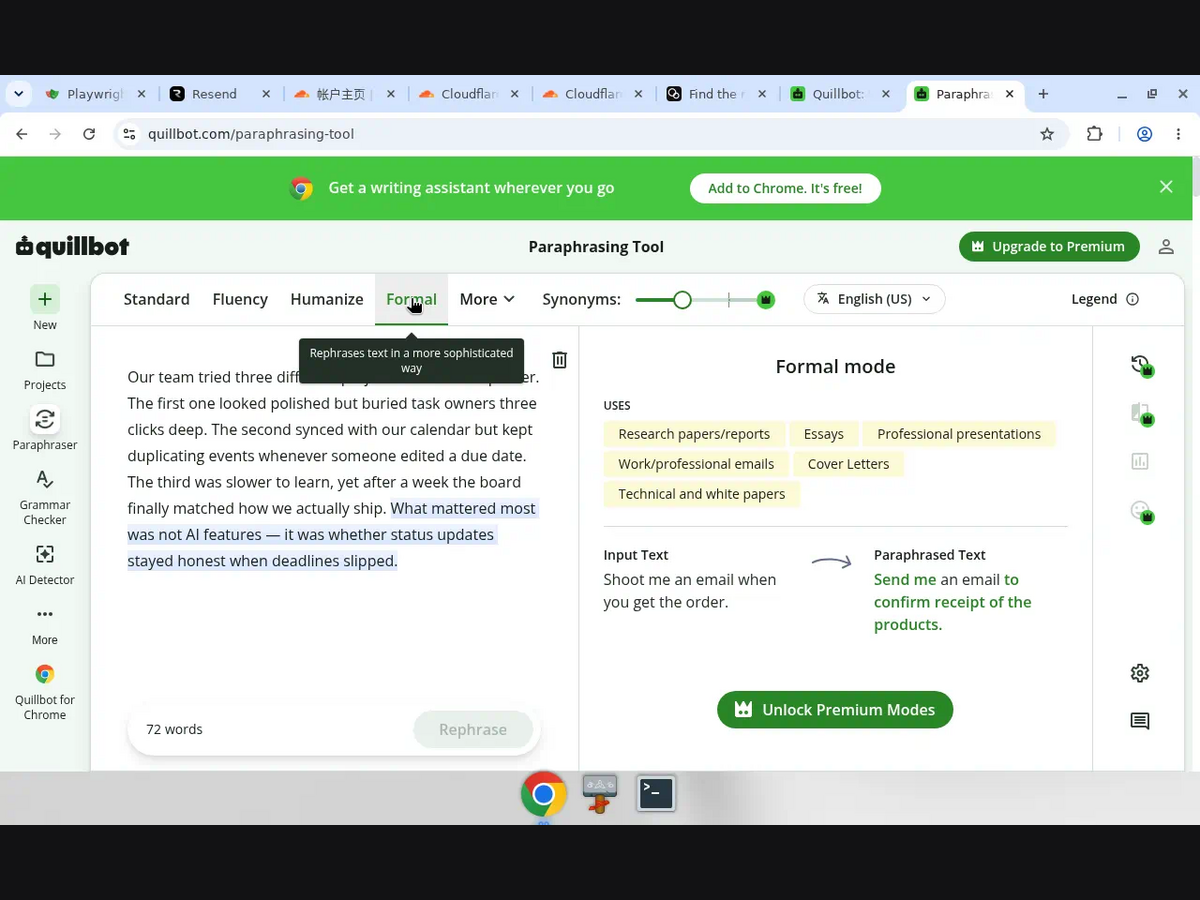1200x900 pixels.
Task: Click the Professional presentations tag
Action: click(x=959, y=434)
